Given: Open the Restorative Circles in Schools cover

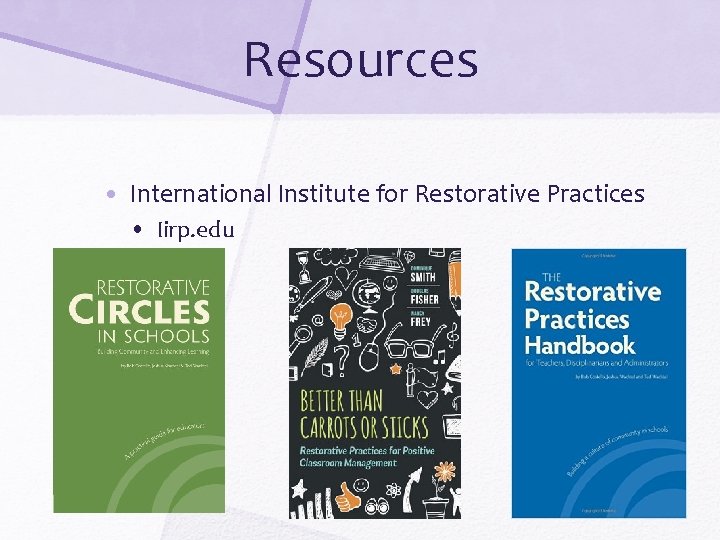Looking at the screenshot, I should coord(139,380).
